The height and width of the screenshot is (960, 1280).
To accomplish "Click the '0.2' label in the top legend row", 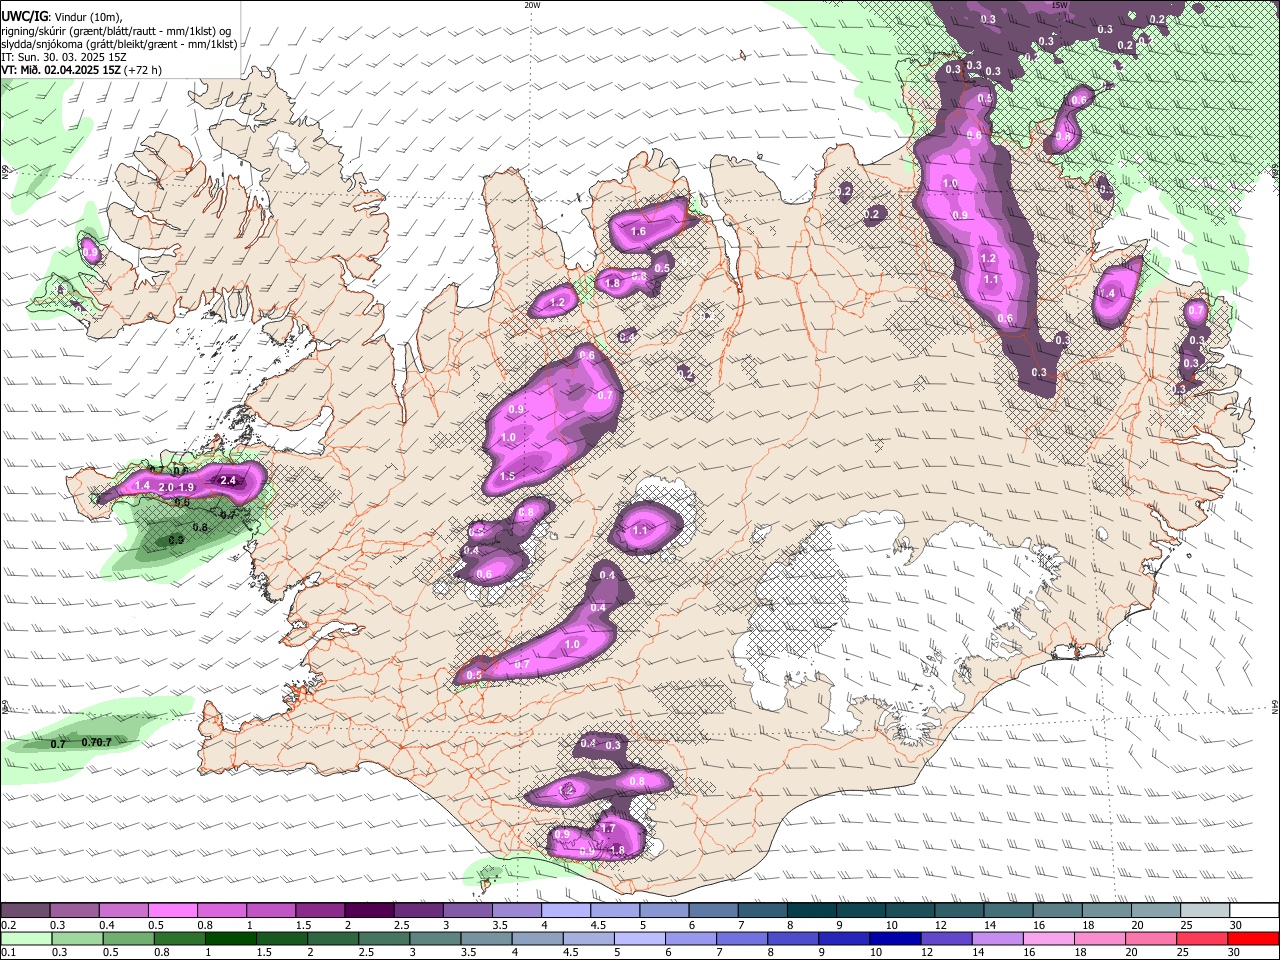I will (8, 925).
